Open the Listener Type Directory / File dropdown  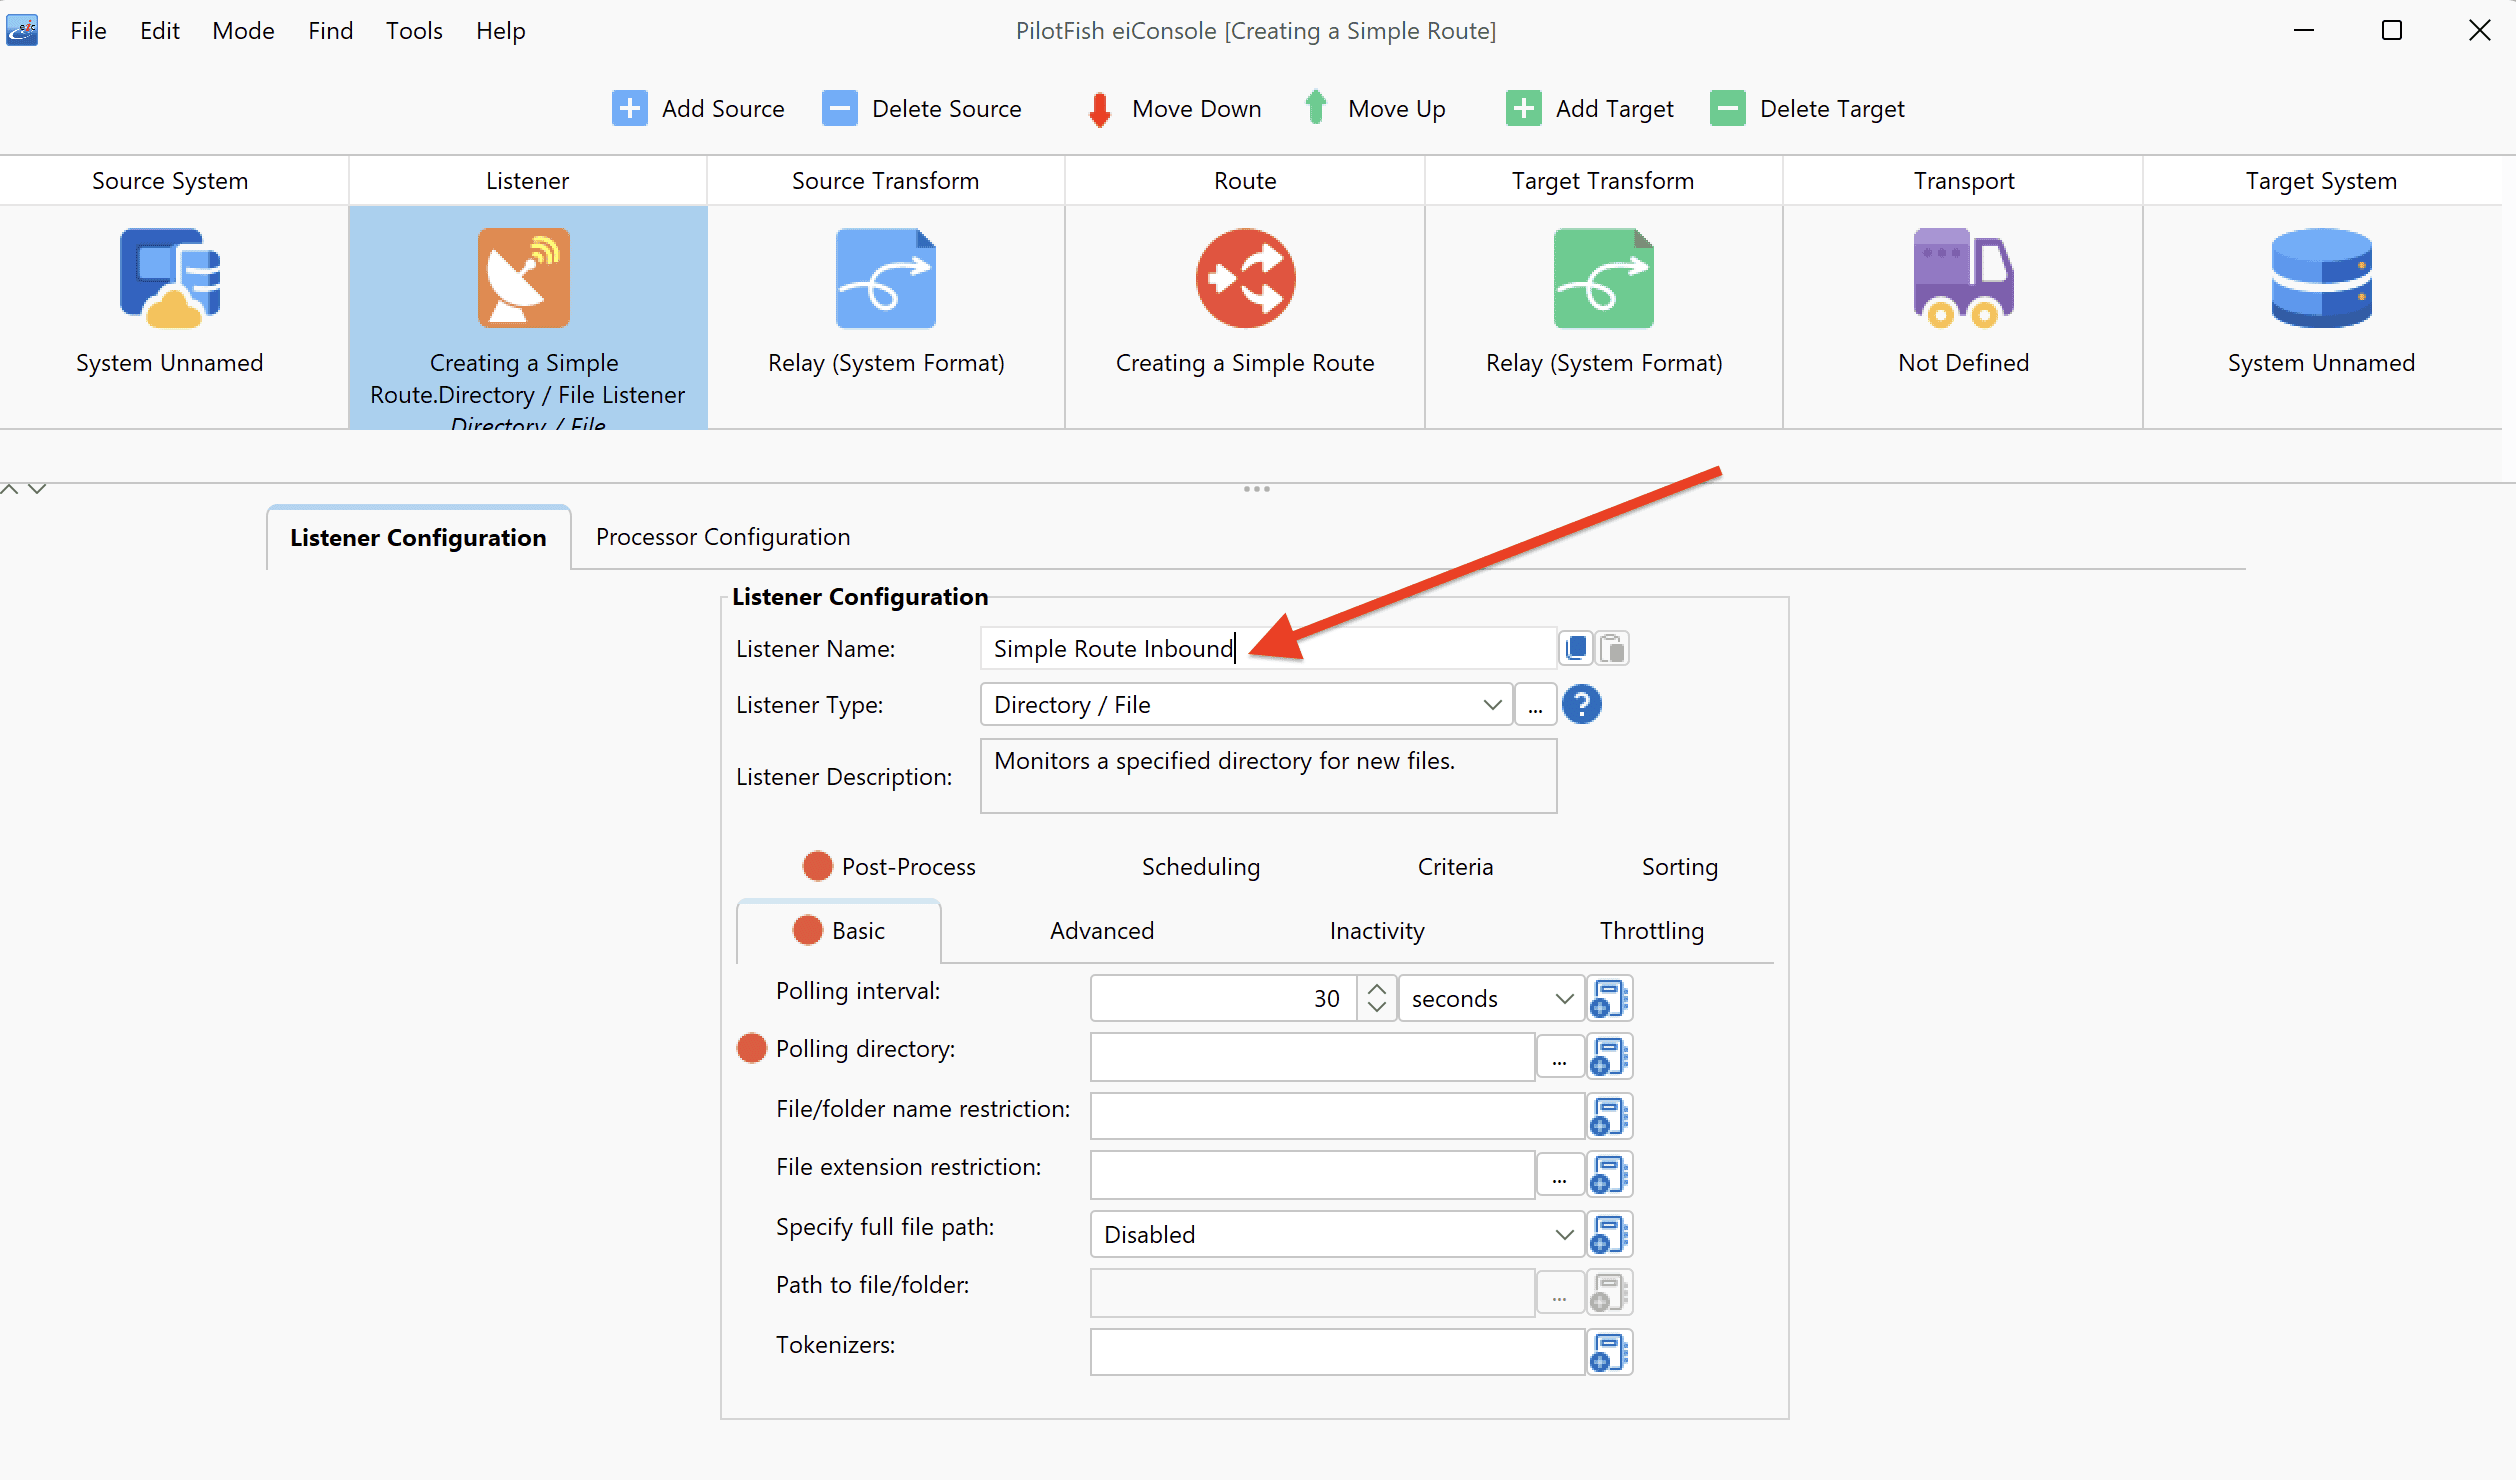[x=1246, y=704]
